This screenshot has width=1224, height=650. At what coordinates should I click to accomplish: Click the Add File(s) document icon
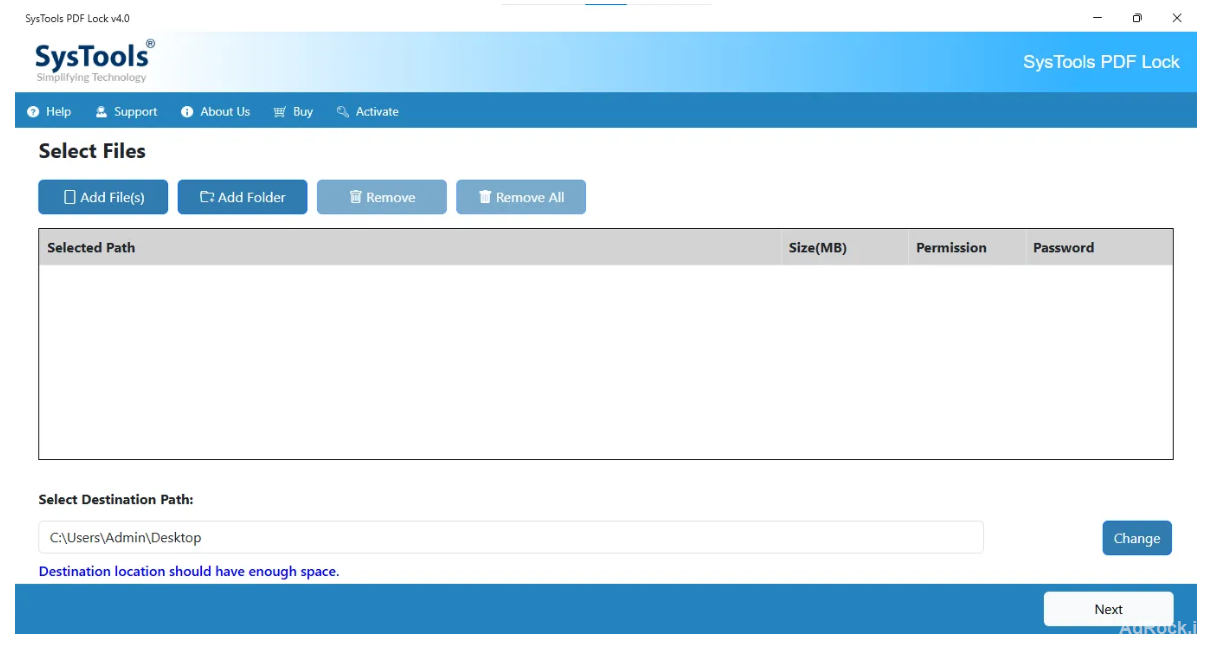[x=70, y=197]
